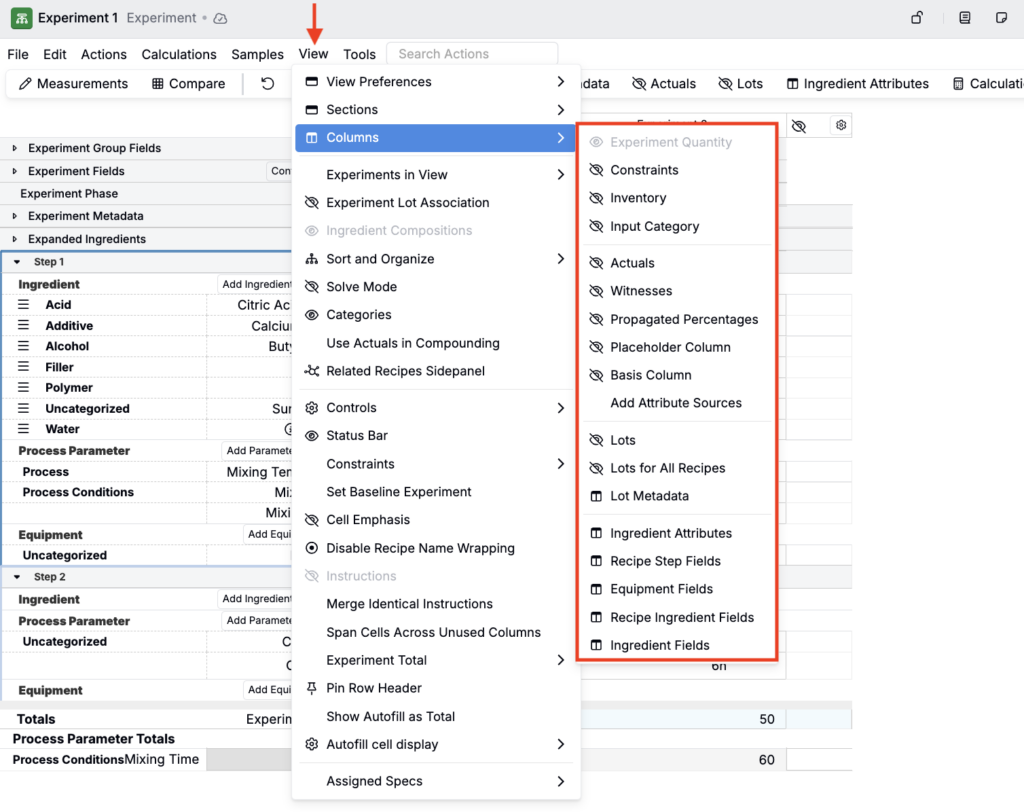The height and width of the screenshot is (812, 1024).
Task: Click Add Ingredient button in Step 1
Action: tap(256, 284)
